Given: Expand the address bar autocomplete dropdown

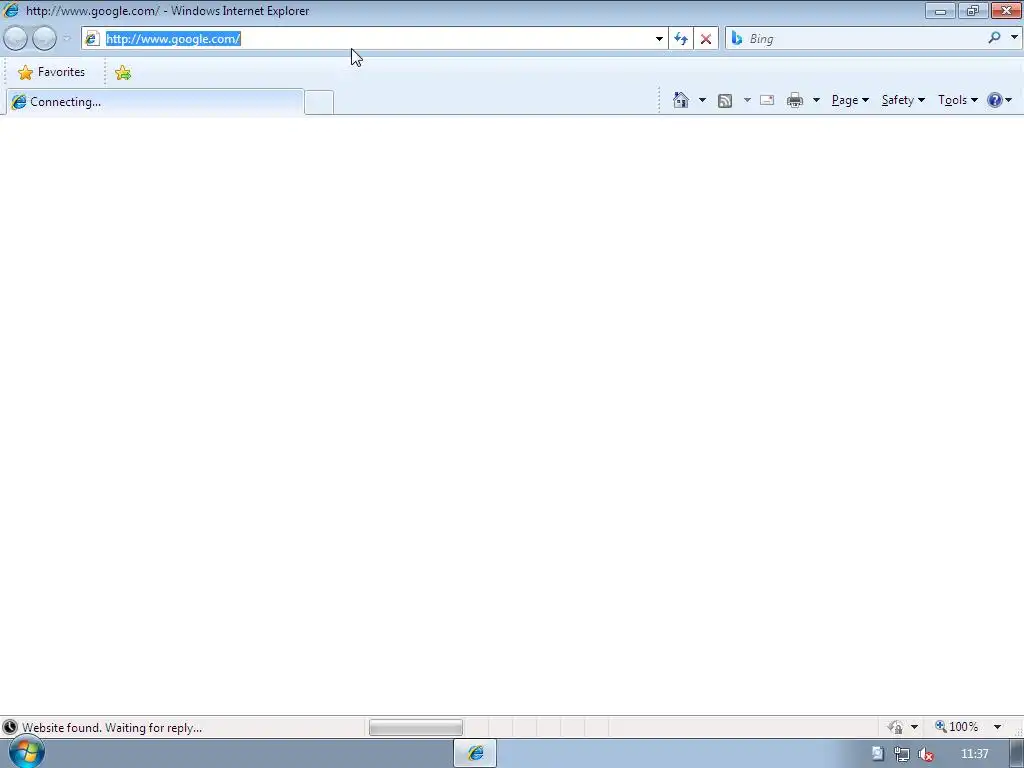Looking at the screenshot, I should coord(659,39).
